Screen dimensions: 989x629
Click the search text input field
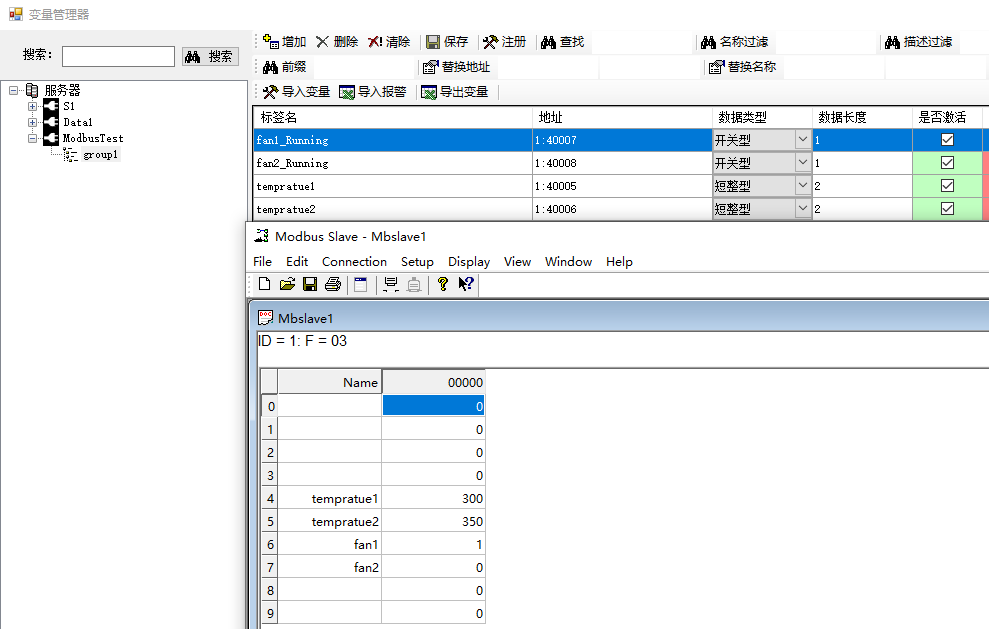(119, 56)
